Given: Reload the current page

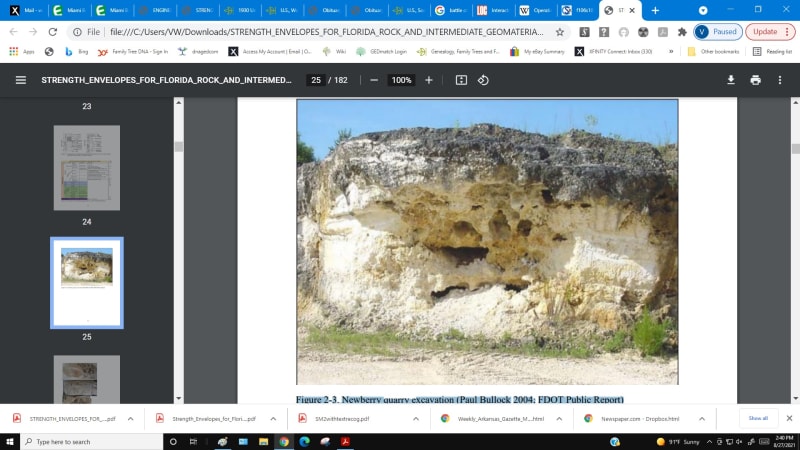Looking at the screenshot, I should point(53,32).
